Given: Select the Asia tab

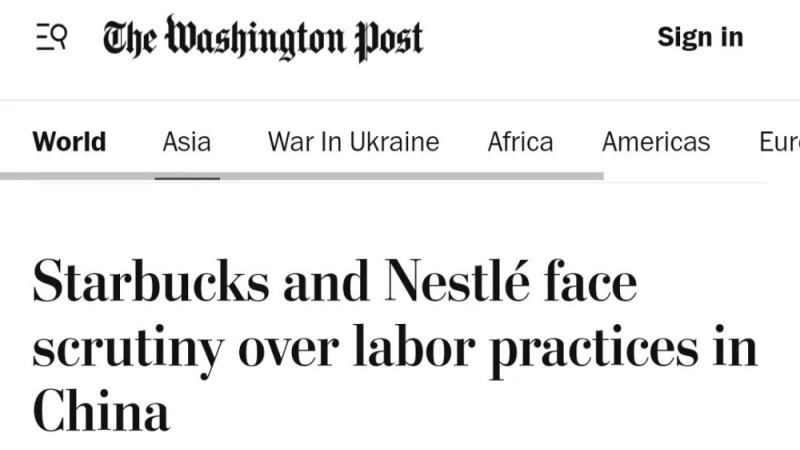Looking at the screenshot, I should pos(187,141).
